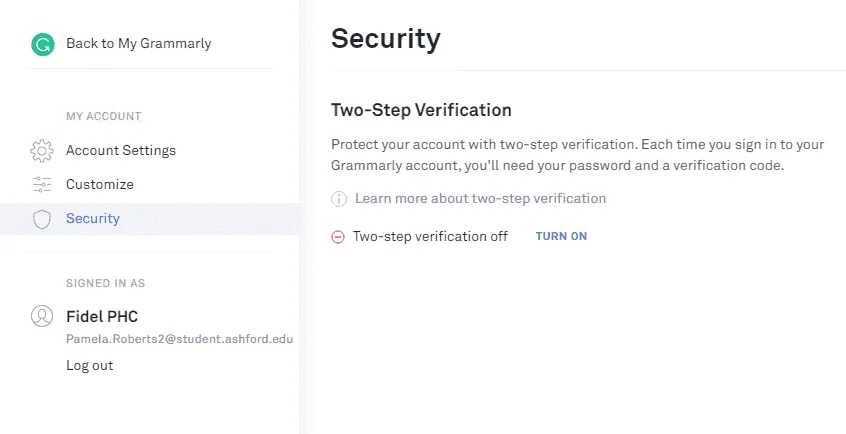This screenshot has height=434, width=846.
Task: Click the Security page title
Action: point(386,39)
